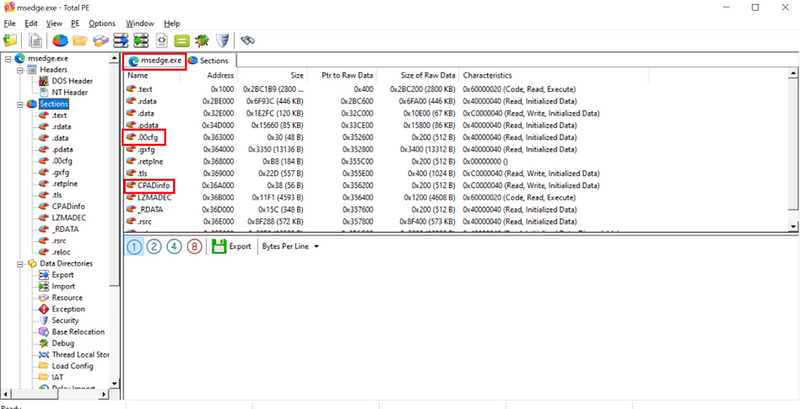Click the green floppy Export icon

pyautogui.click(x=218, y=246)
